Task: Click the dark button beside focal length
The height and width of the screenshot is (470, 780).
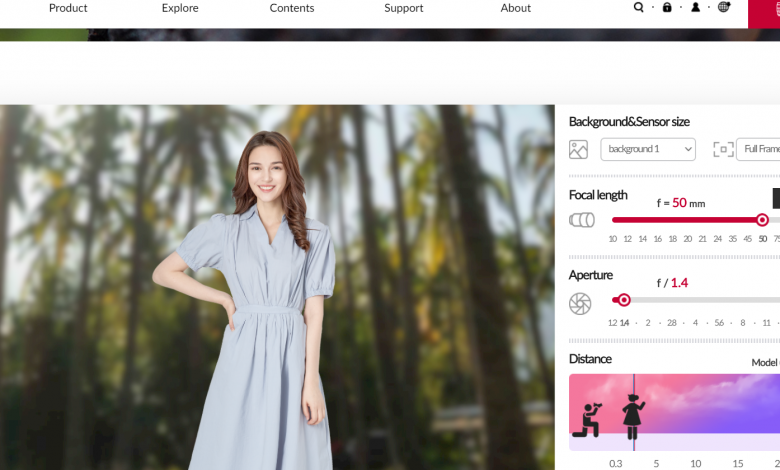Action: pyautogui.click(x=776, y=198)
